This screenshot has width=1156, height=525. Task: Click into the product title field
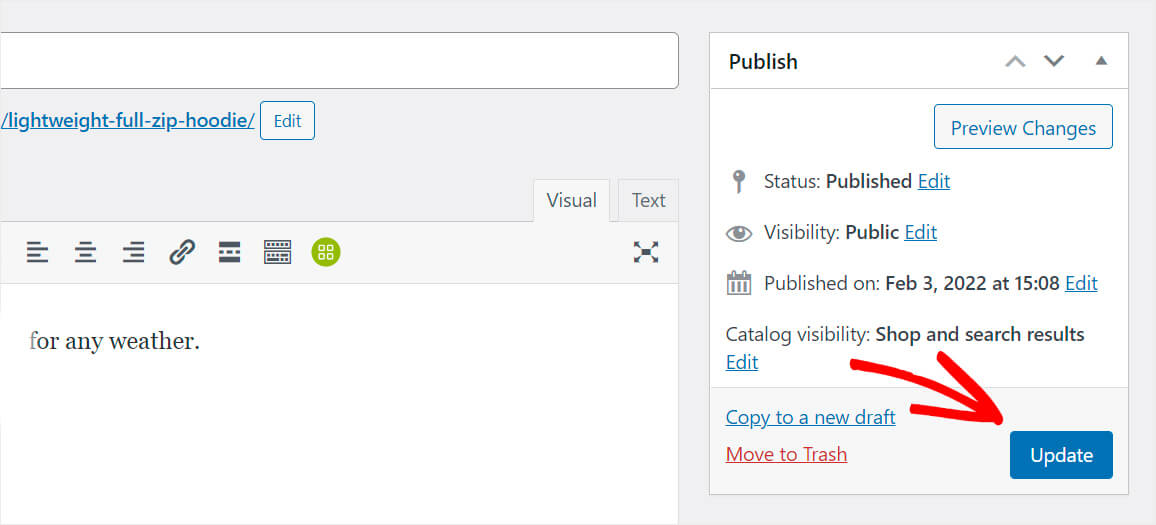tap(330, 61)
